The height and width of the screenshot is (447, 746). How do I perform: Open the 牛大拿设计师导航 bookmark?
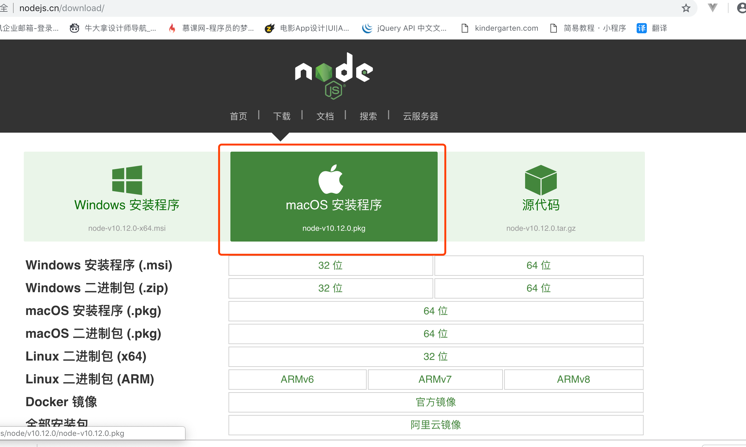coord(113,28)
